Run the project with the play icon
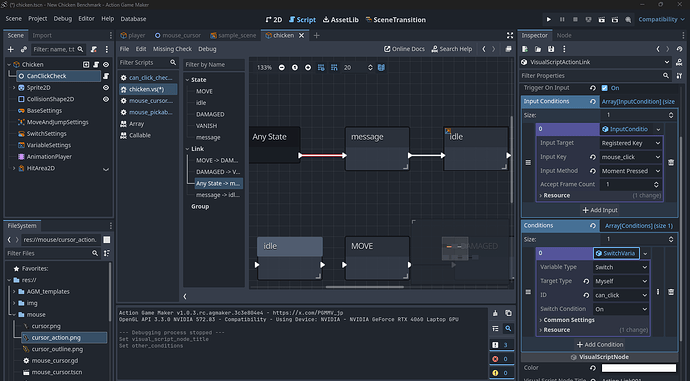 click(x=548, y=19)
